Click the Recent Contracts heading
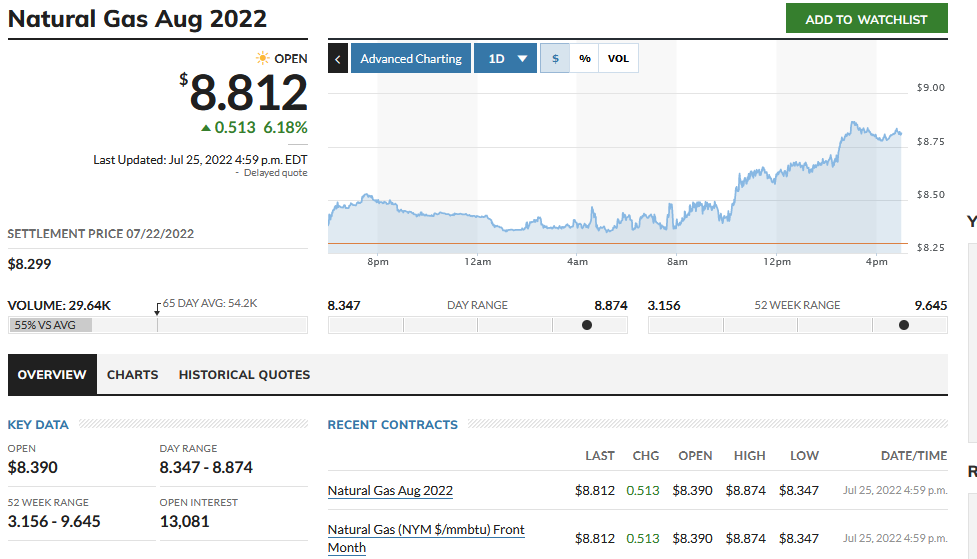Screen dimensions: 977x559 (393, 424)
